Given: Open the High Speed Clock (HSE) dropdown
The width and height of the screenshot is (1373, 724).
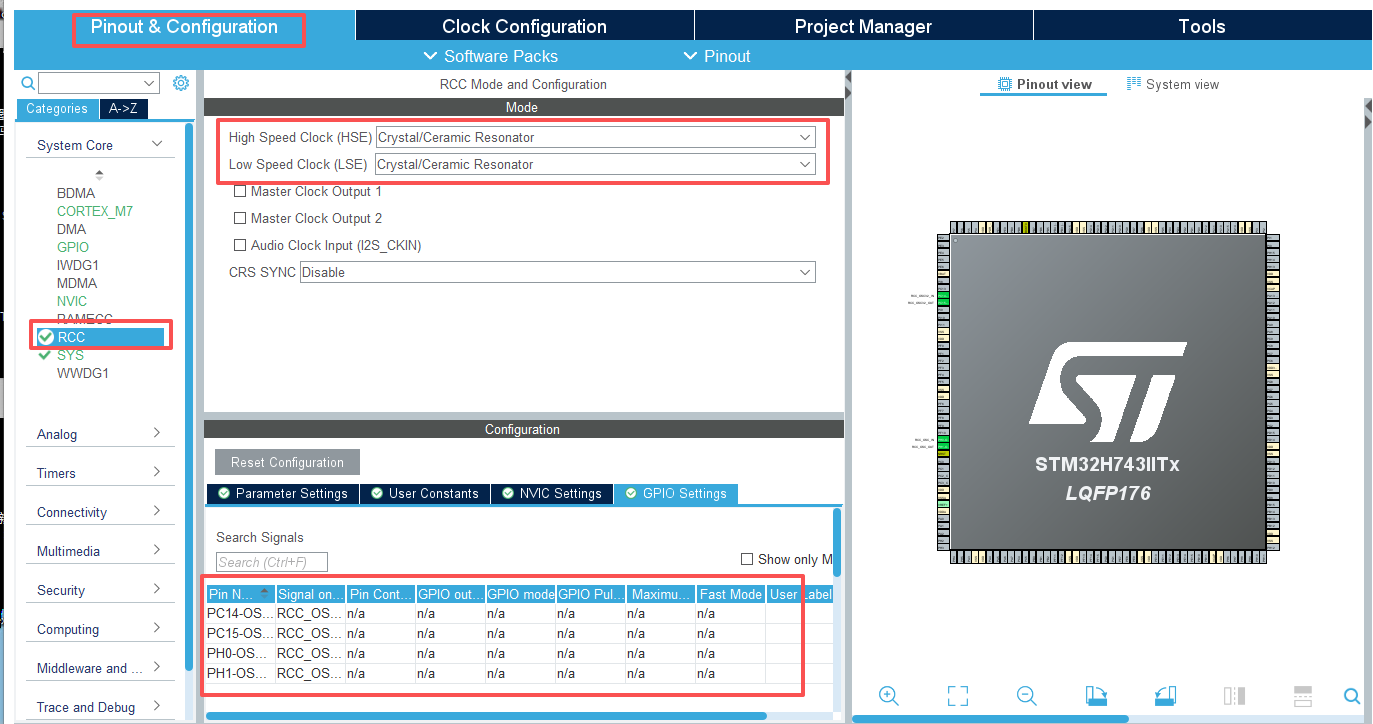Looking at the screenshot, I should (x=595, y=137).
